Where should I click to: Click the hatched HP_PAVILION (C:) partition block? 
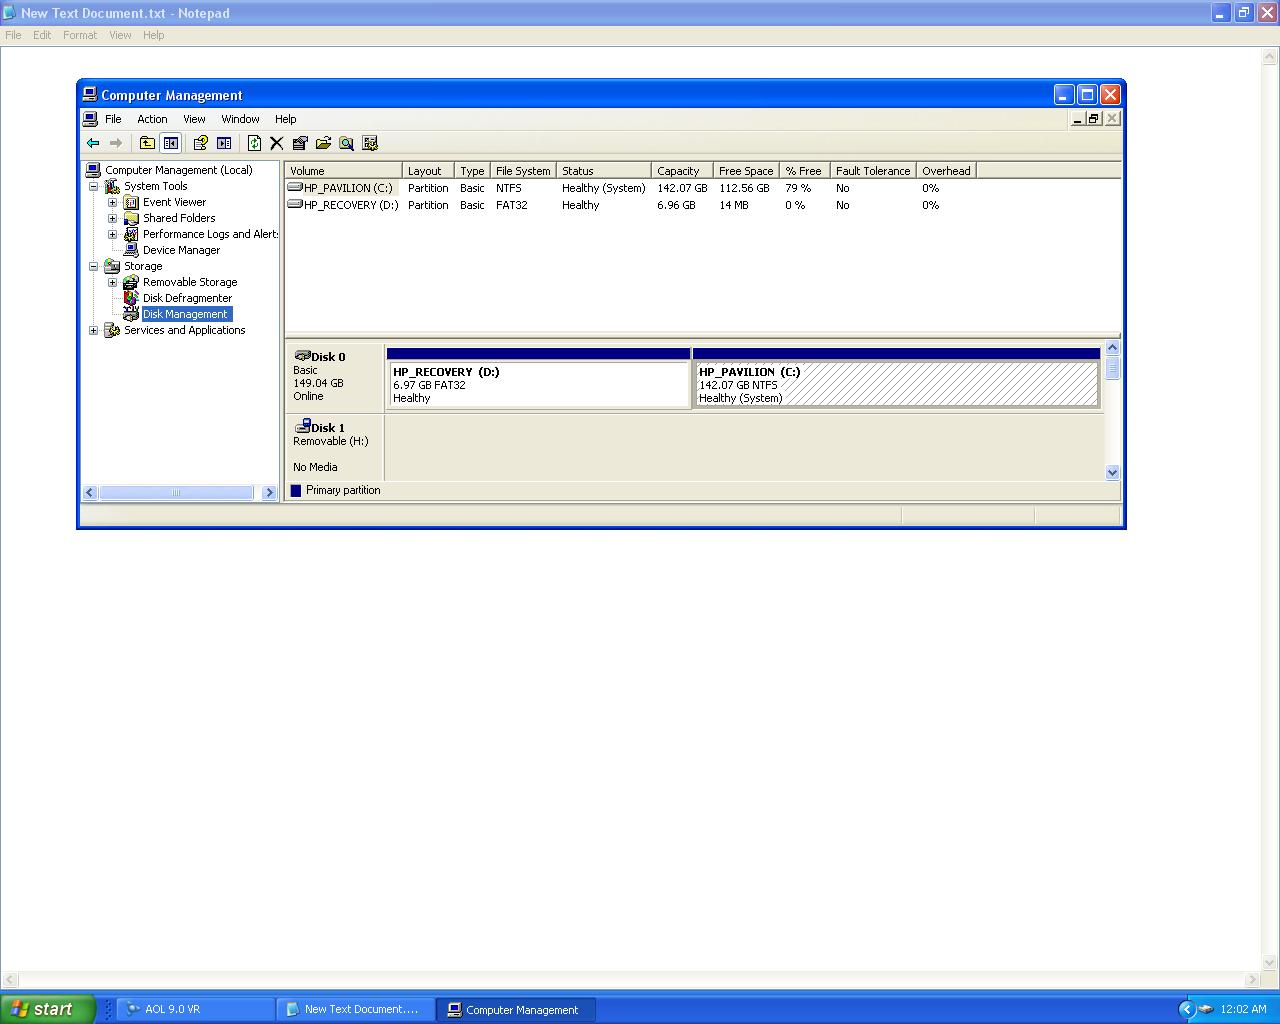point(896,384)
